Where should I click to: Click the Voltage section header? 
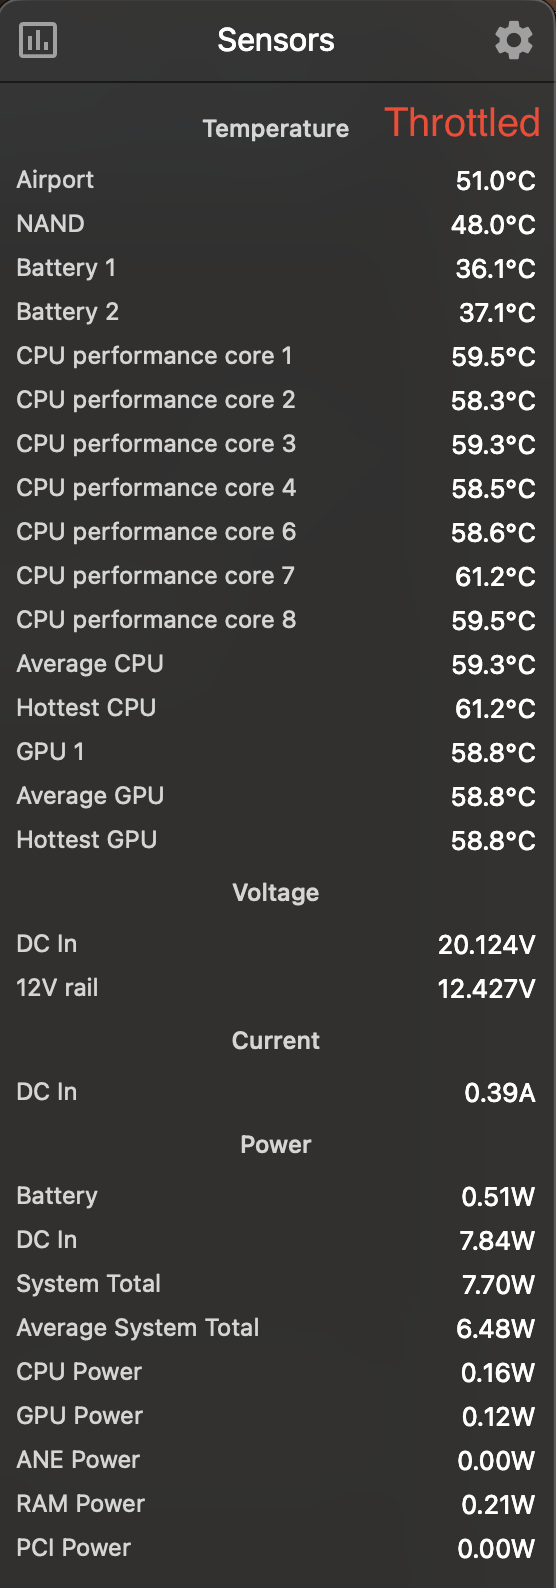(x=276, y=893)
